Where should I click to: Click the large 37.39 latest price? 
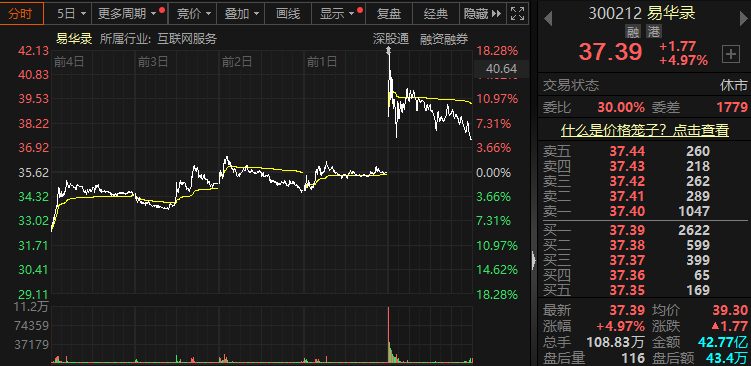[610, 52]
